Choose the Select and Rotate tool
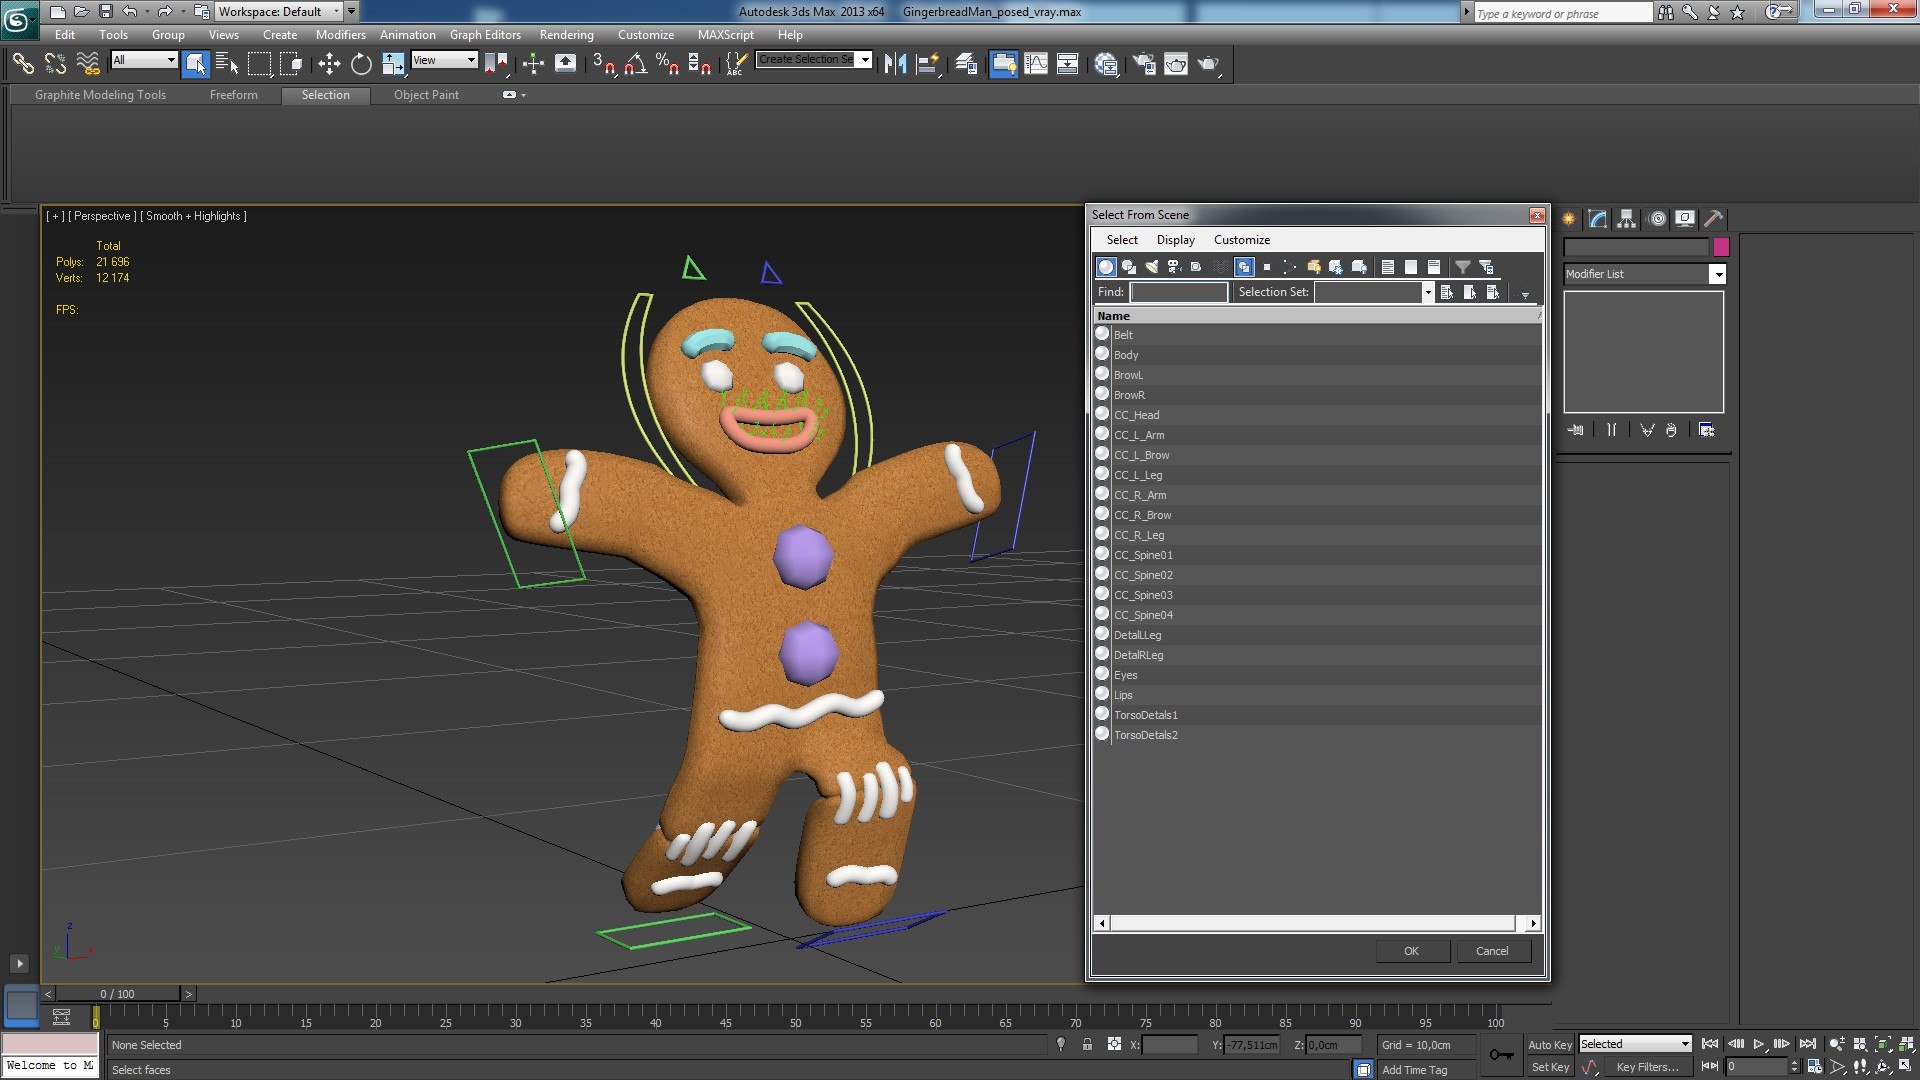The height and width of the screenshot is (1080, 1920). 361,64
